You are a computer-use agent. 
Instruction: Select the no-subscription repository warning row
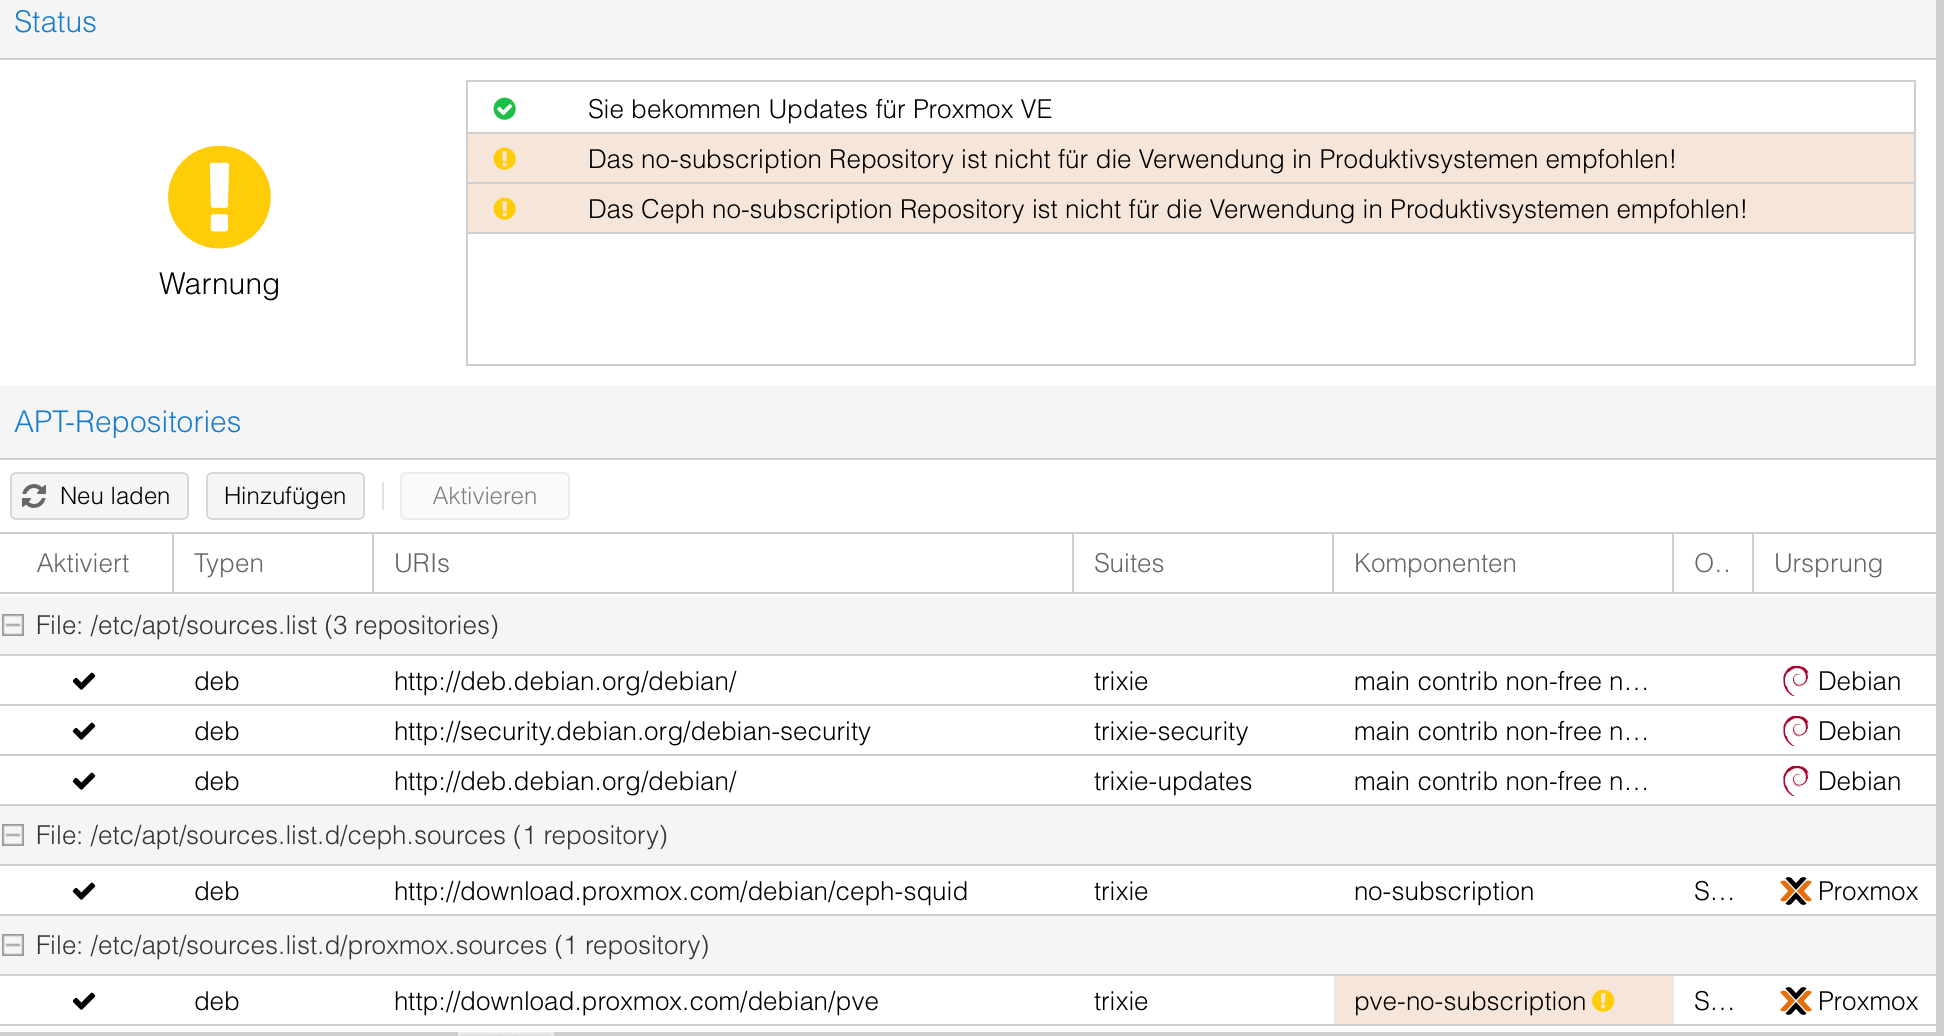point(1131,159)
